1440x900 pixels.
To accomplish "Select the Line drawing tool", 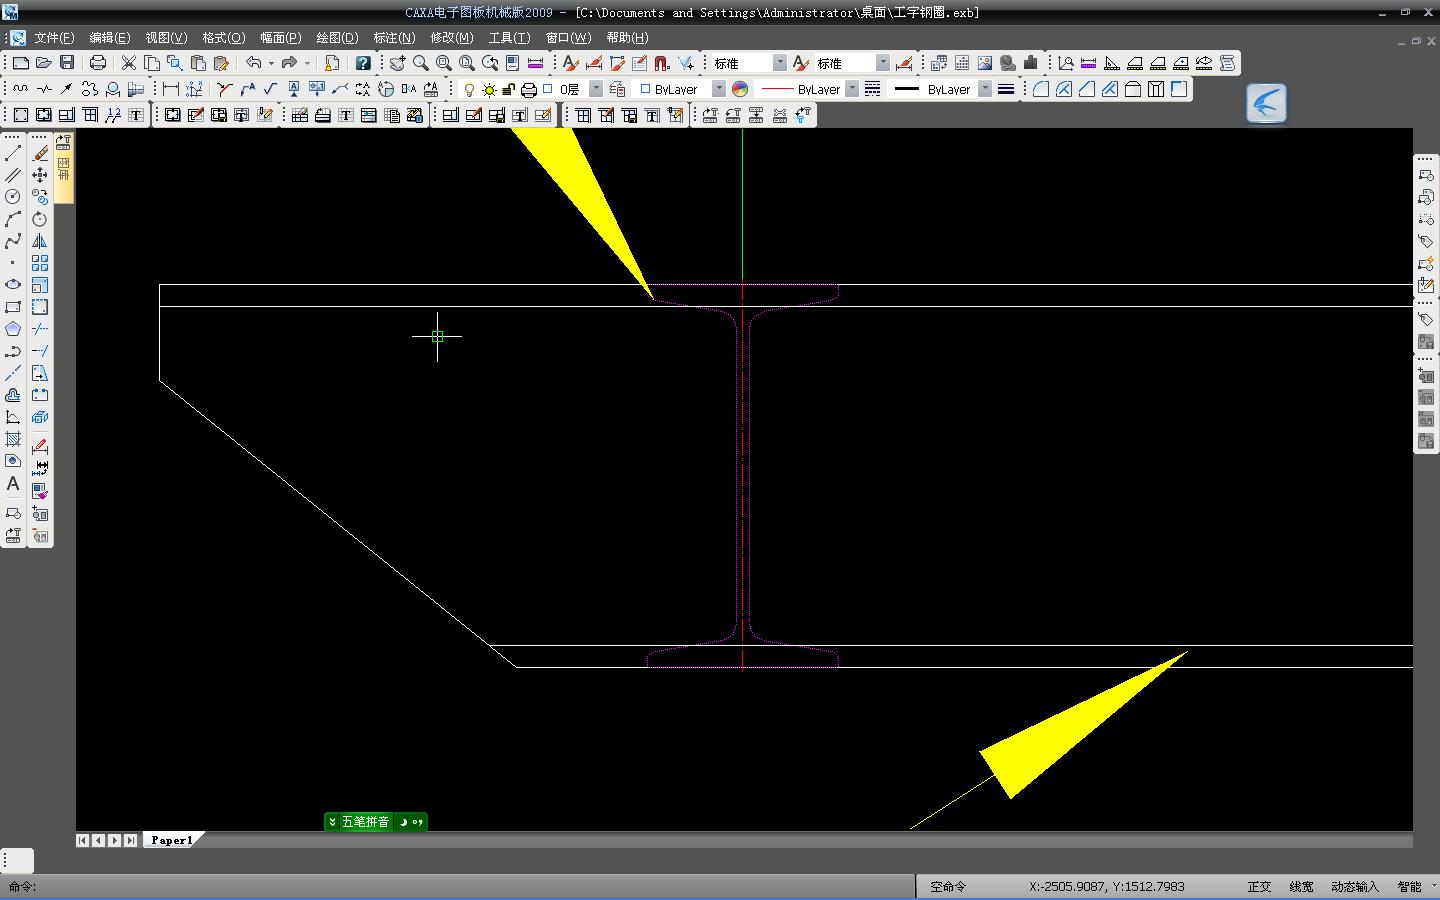I will pyautogui.click(x=13, y=153).
